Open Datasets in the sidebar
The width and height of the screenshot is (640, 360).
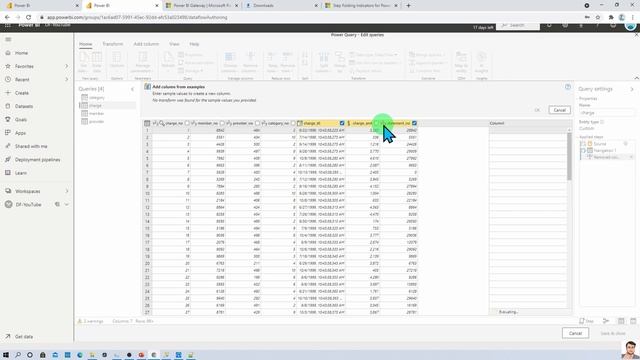pyautogui.click(x=24, y=107)
